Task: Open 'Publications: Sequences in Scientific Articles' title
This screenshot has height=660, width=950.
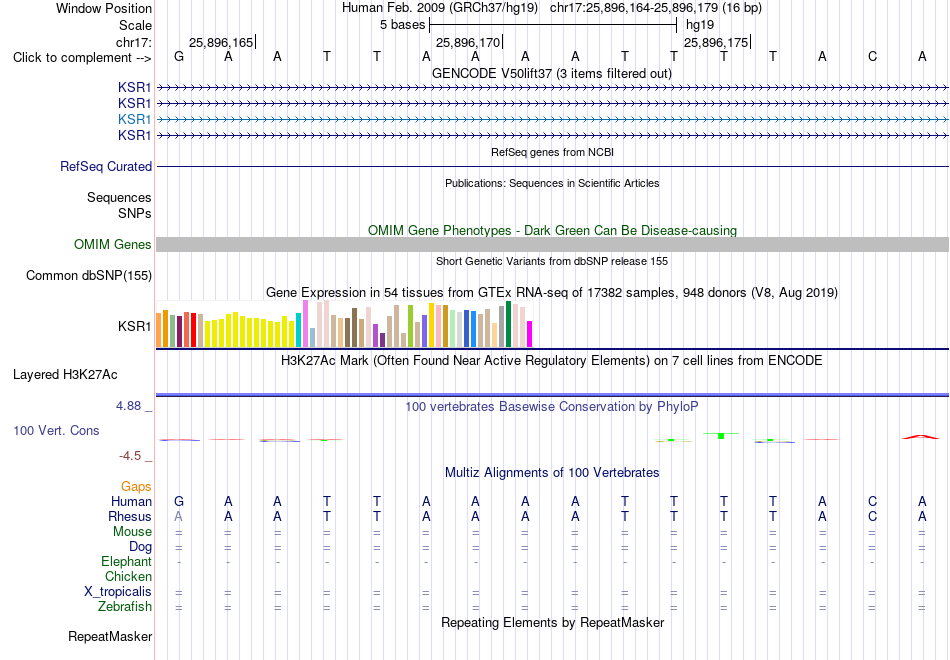Action: [552, 183]
